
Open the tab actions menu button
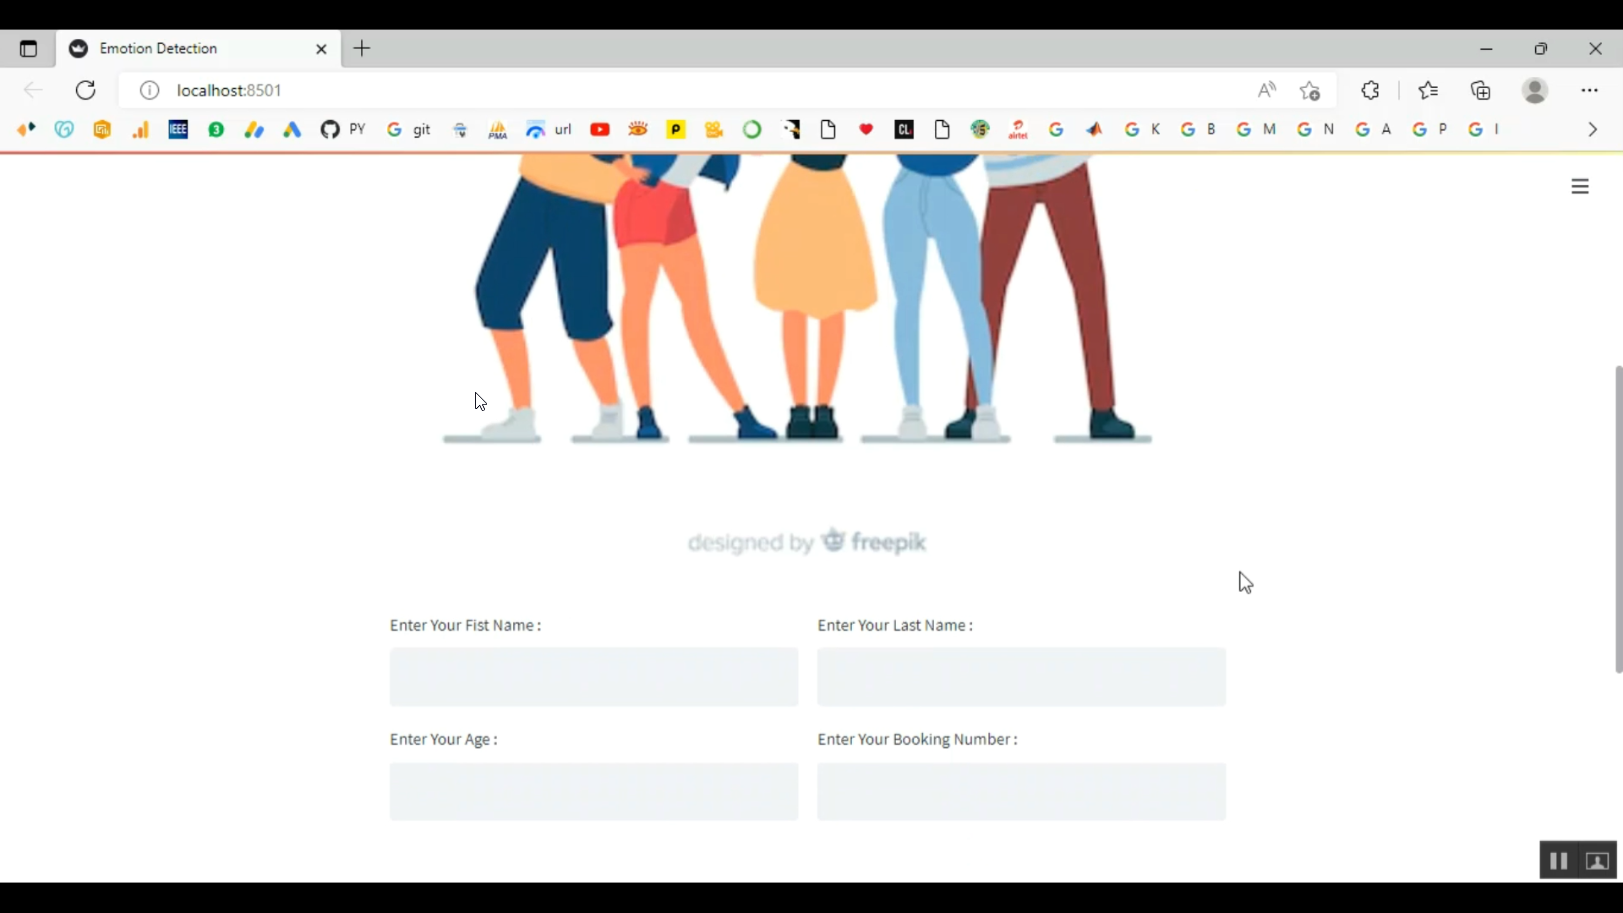click(28, 48)
